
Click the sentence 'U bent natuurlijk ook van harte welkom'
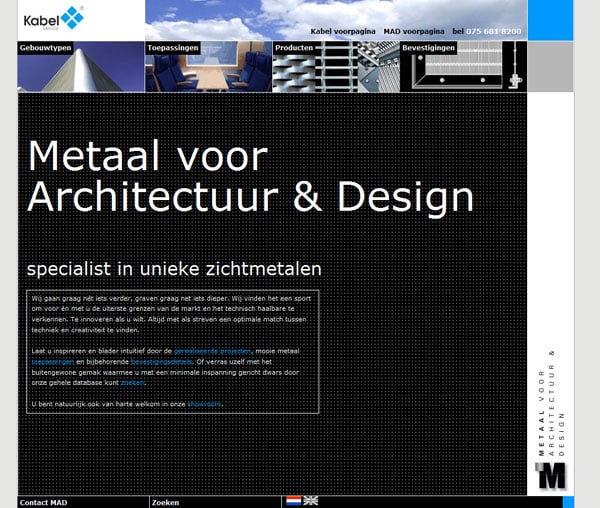[127, 404]
